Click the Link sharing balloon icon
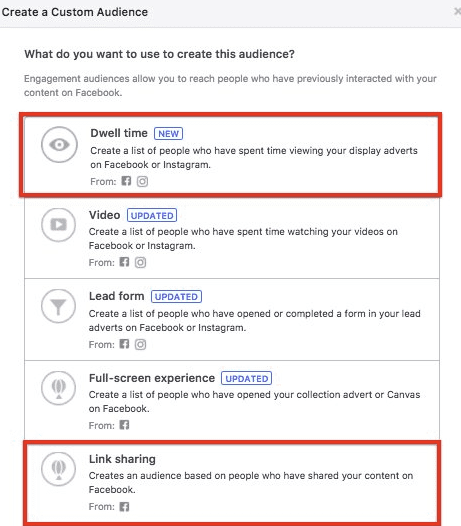 59,469
